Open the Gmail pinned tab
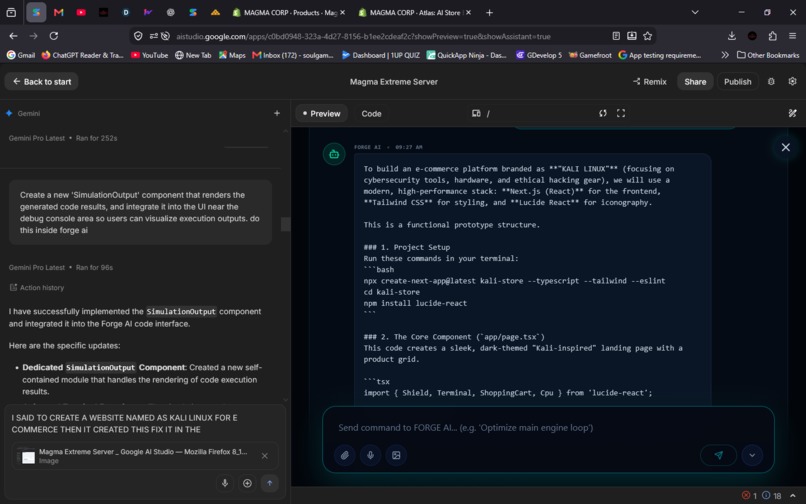The image size is (806, 504). (x=59, y=12)
